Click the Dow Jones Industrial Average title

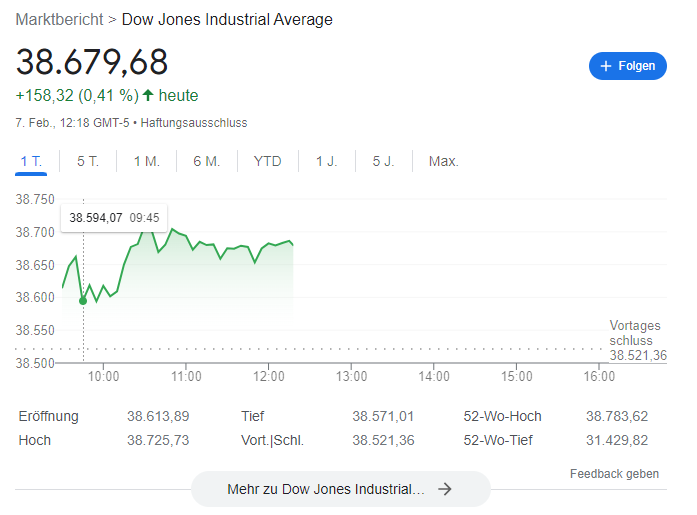(227, 20)
